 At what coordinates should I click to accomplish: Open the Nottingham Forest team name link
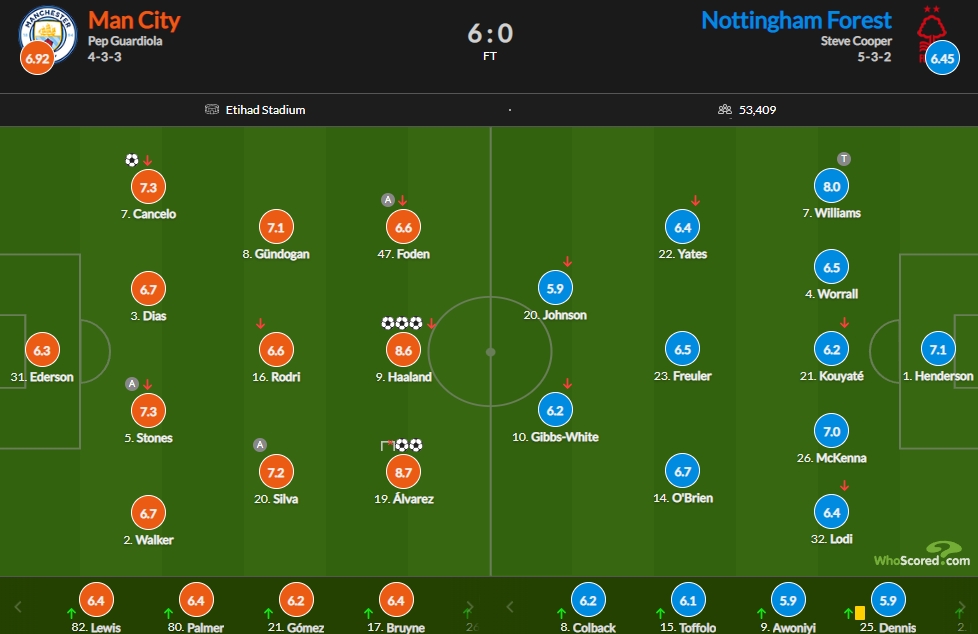[796, 21]
